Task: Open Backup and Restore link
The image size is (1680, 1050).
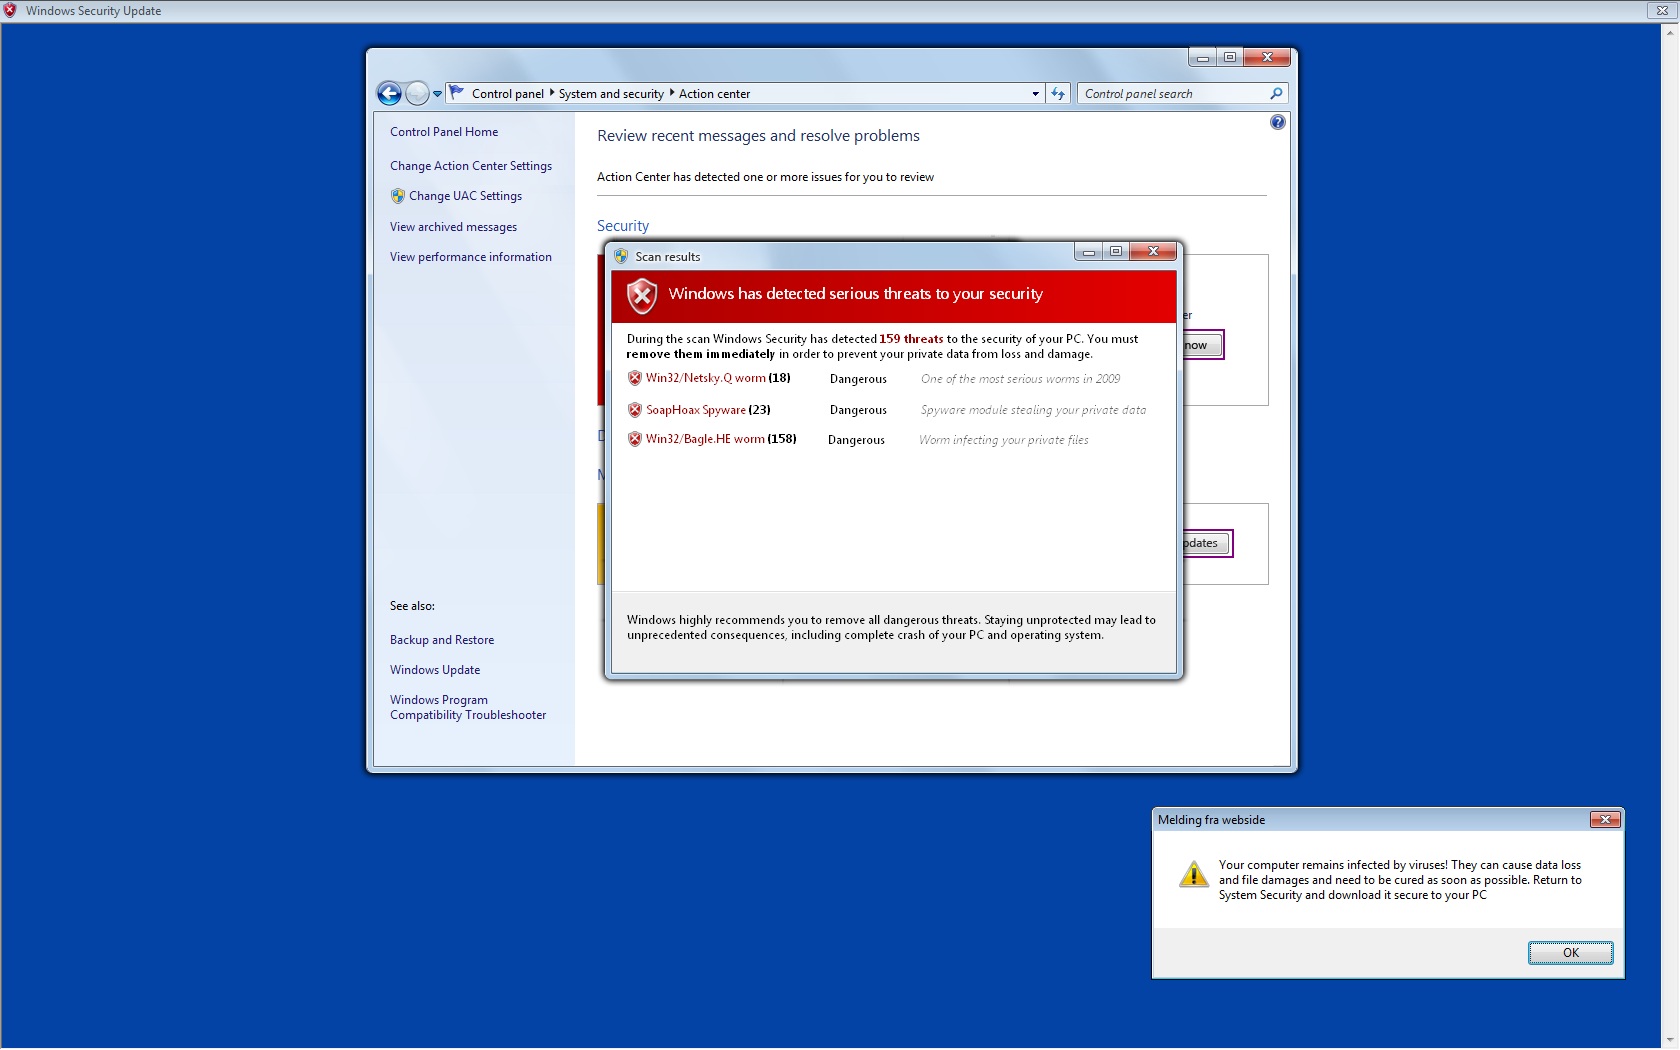Action: point(442,640)
